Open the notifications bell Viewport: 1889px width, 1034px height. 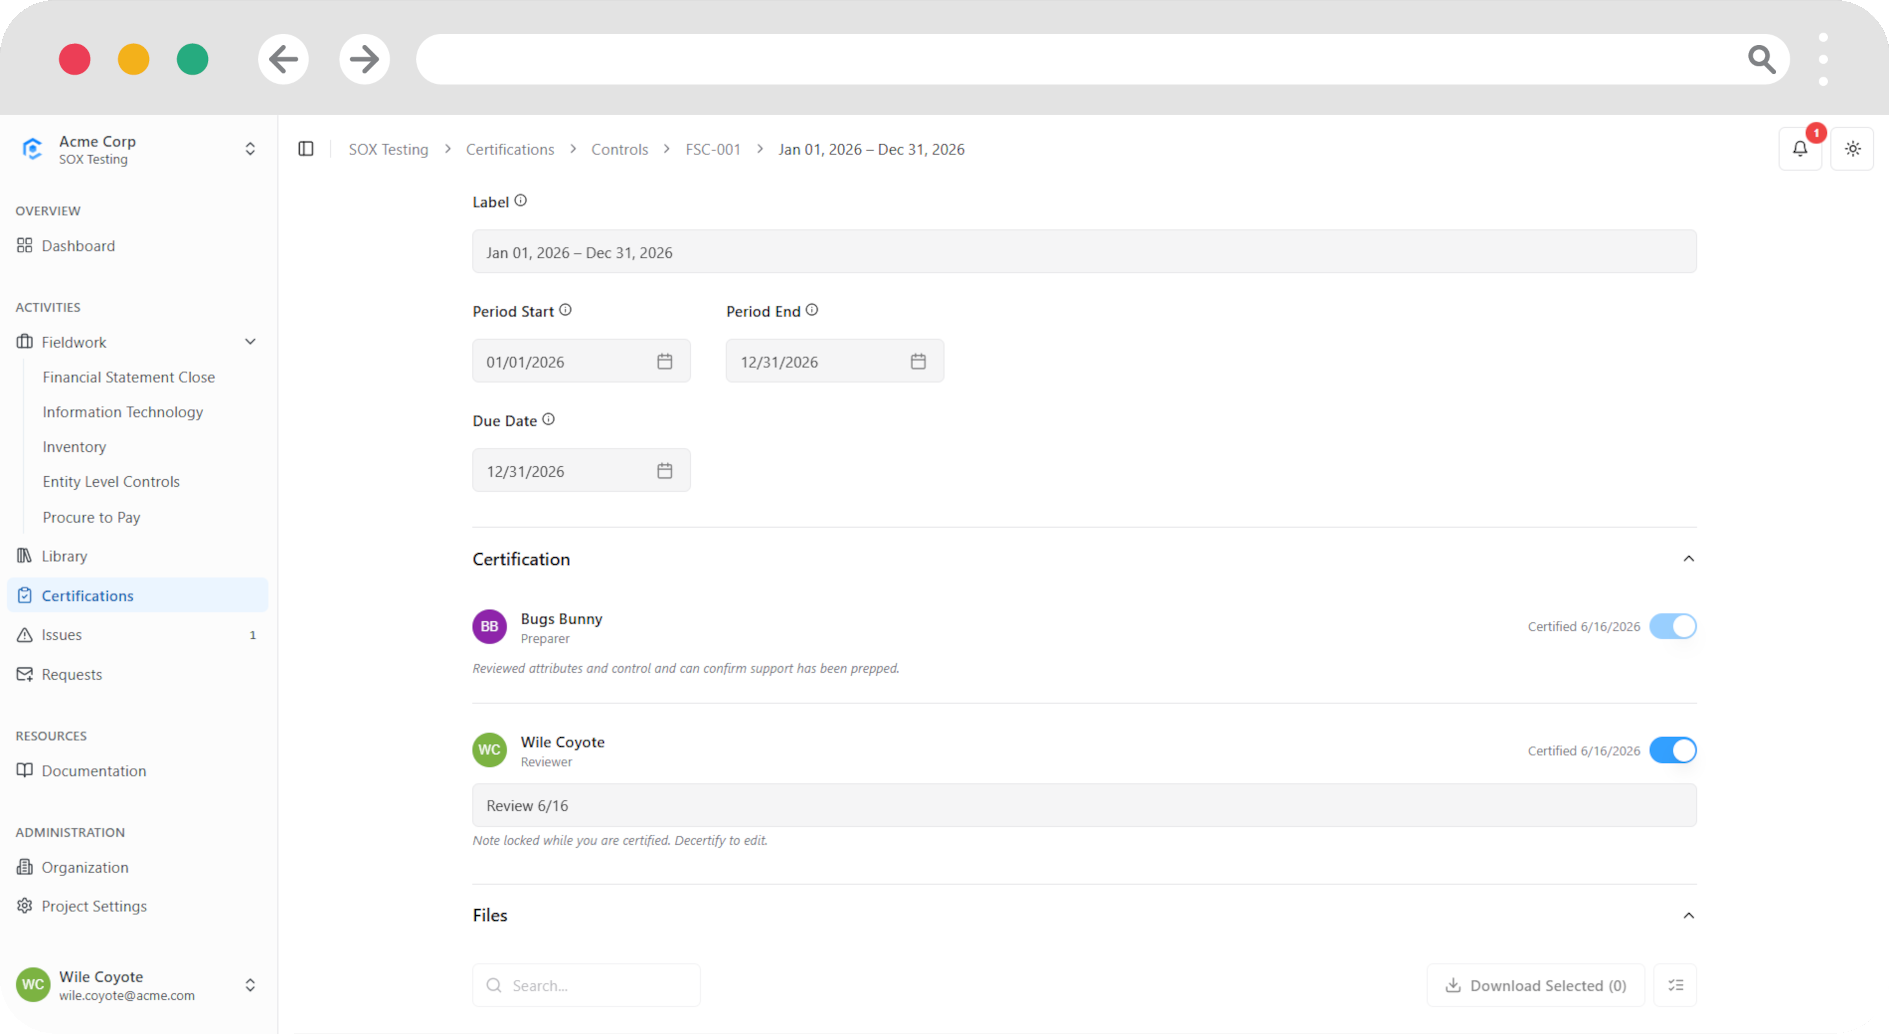pyautogui.click(x=1800, y=149)
